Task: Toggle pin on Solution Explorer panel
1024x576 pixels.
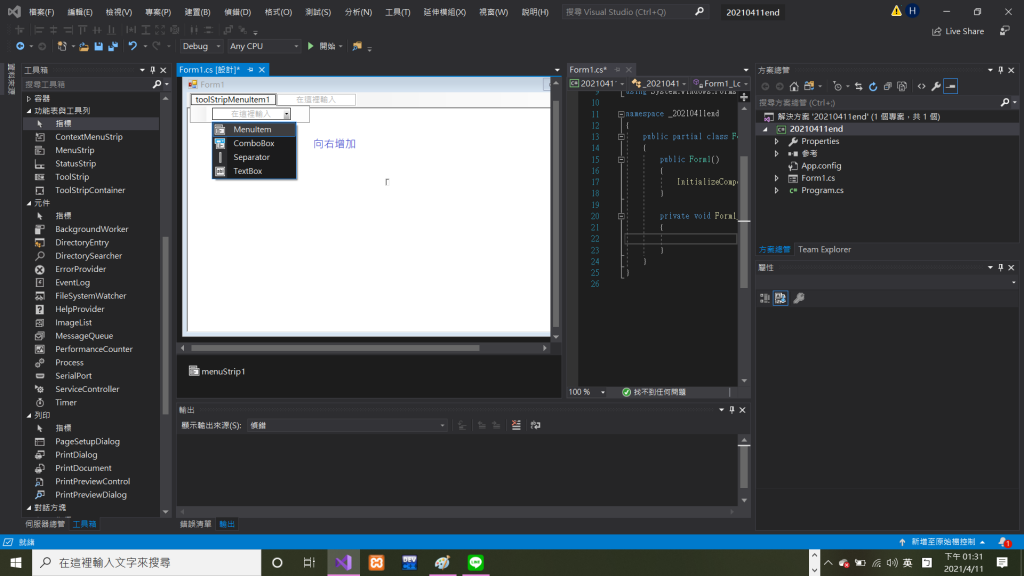Action: [x=1000, y=70]
